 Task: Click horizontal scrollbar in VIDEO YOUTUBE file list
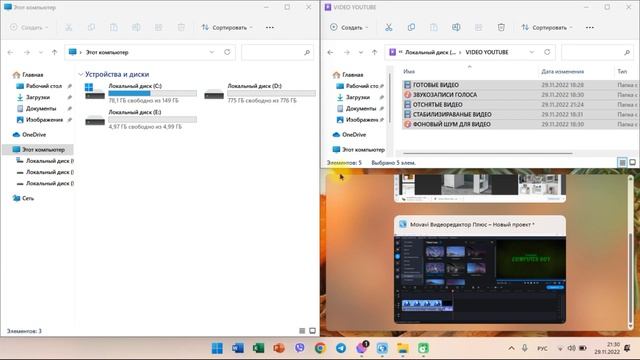pyautogui.click(x=488, y=153)
